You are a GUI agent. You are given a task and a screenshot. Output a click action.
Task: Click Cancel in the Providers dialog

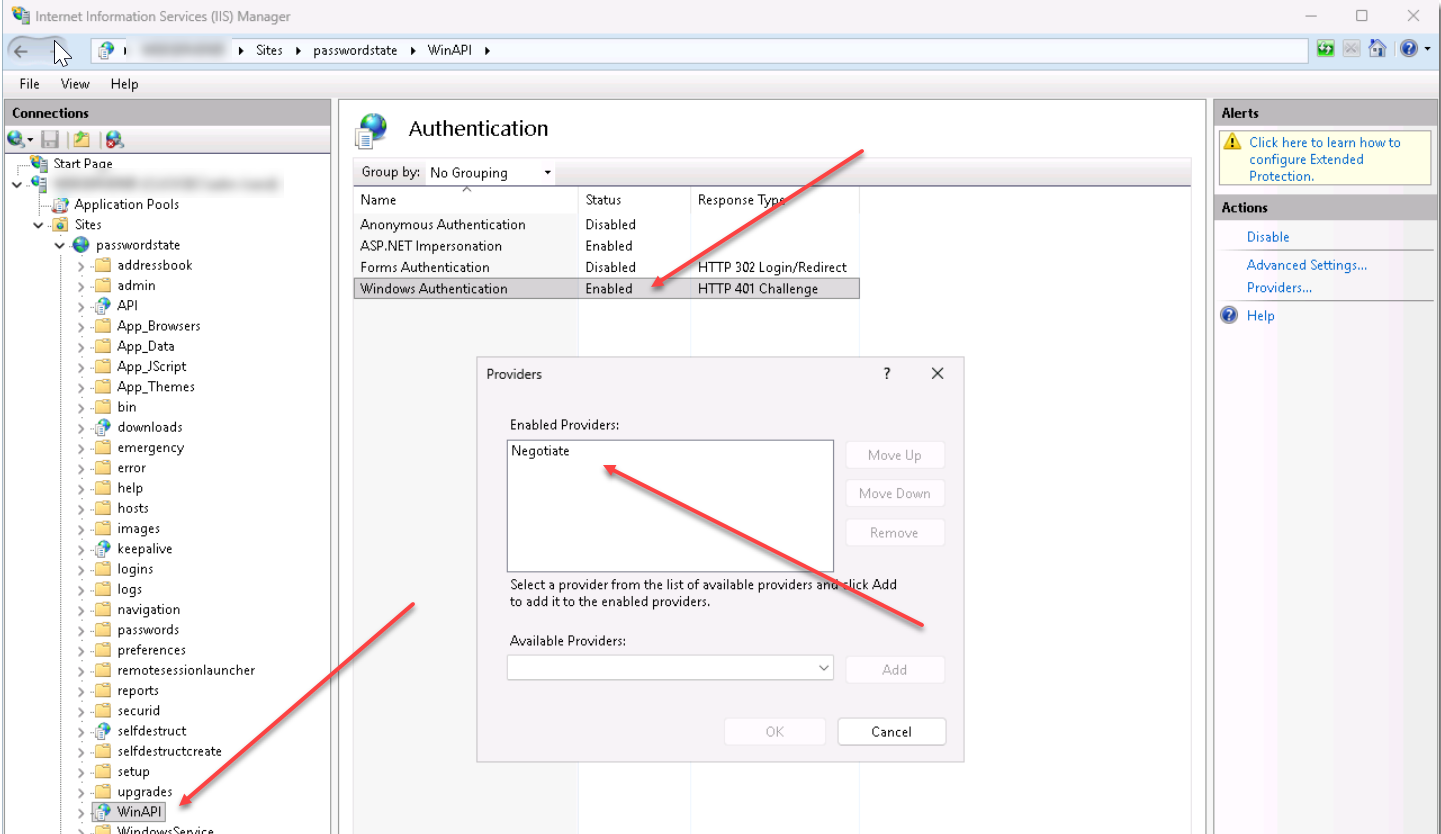[891, 732]
